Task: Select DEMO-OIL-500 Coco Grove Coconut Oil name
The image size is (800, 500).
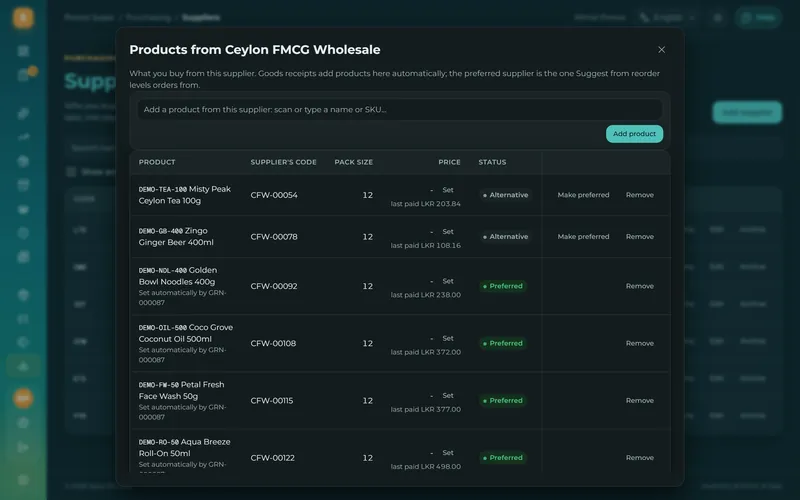Action: (x=186, y=333)
